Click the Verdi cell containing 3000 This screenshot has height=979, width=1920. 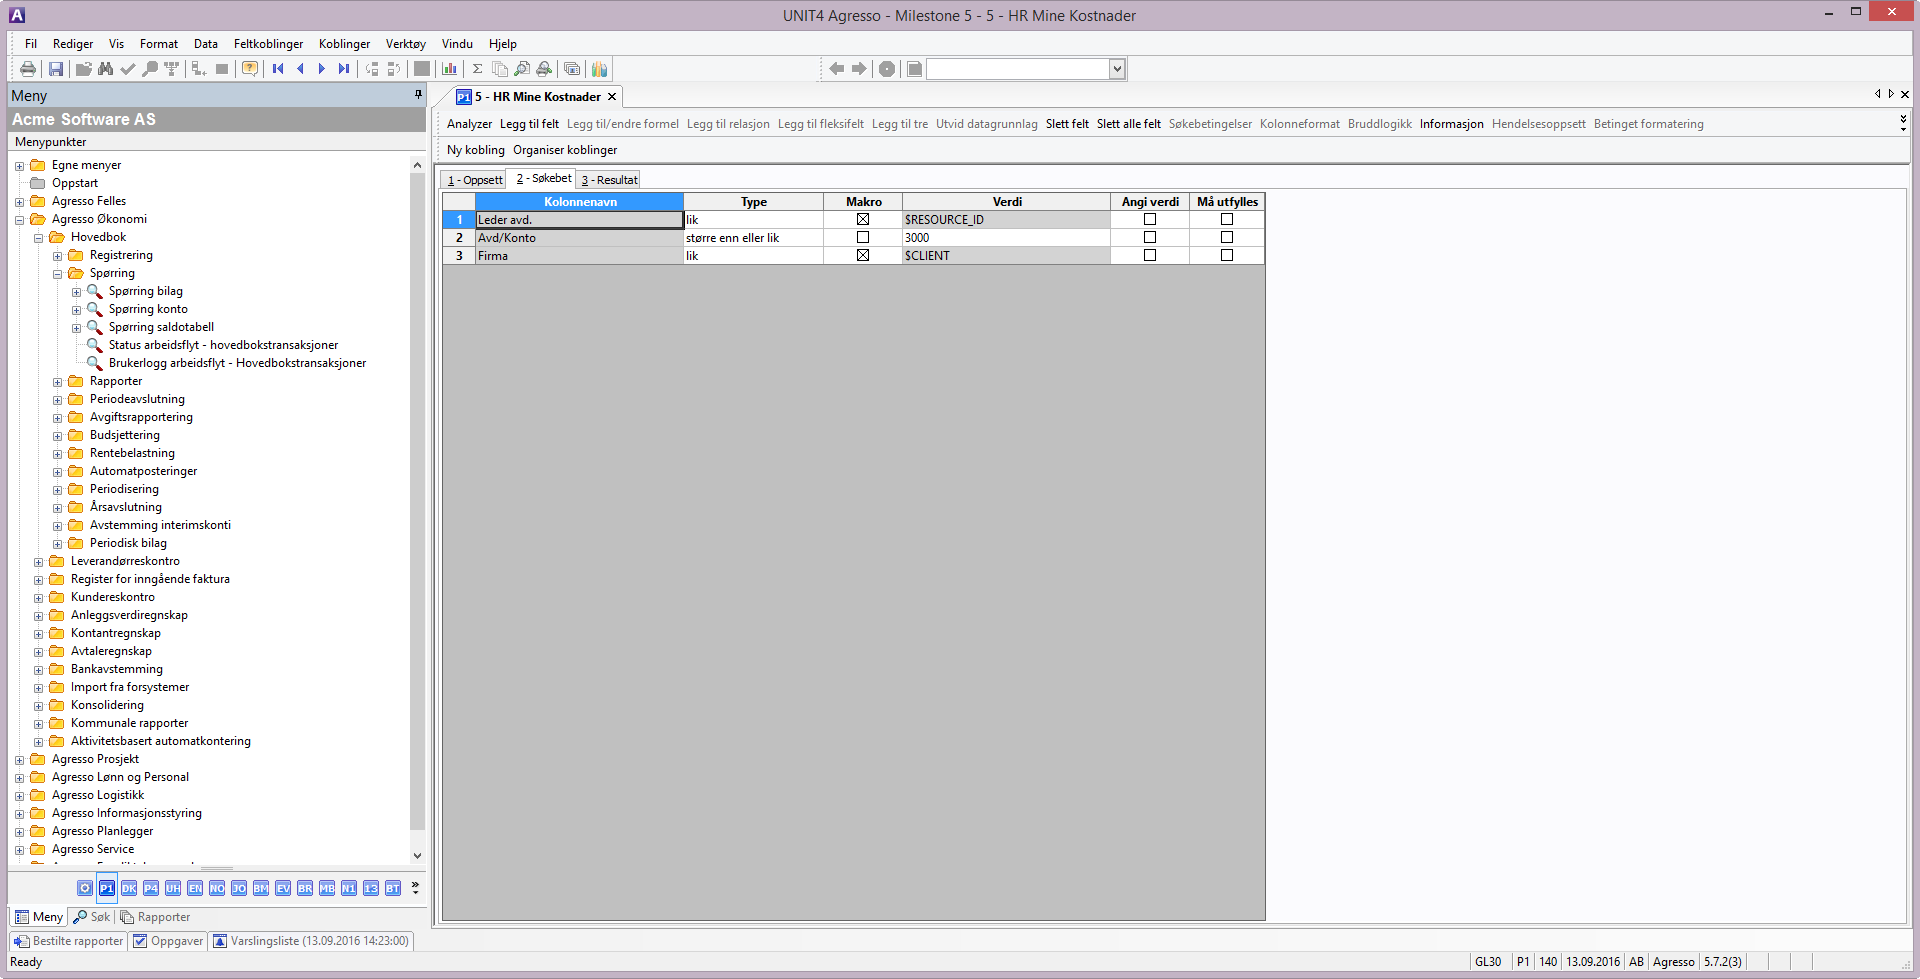point(1006,238)
